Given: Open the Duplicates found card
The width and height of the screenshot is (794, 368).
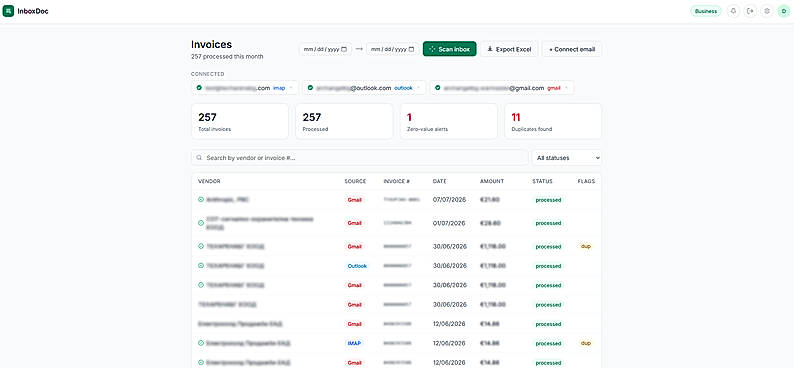Looking at the screenshot, I should (x=553, y=121).
